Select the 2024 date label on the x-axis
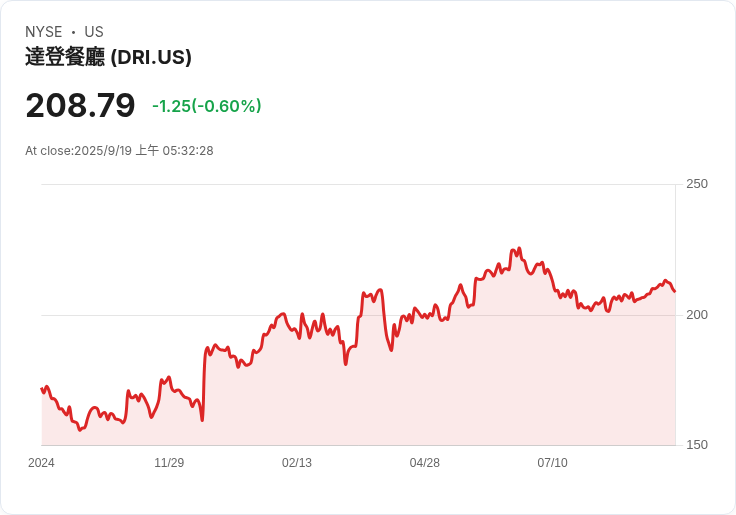The height and width of the screenshot is (515, 736). point(41,463)
